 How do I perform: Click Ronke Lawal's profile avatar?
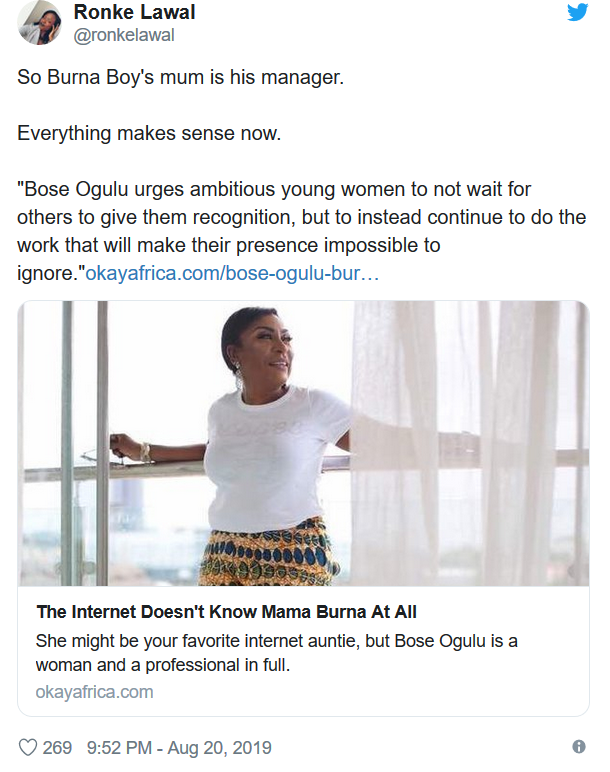pyautogui.click(x=41, y=22)
